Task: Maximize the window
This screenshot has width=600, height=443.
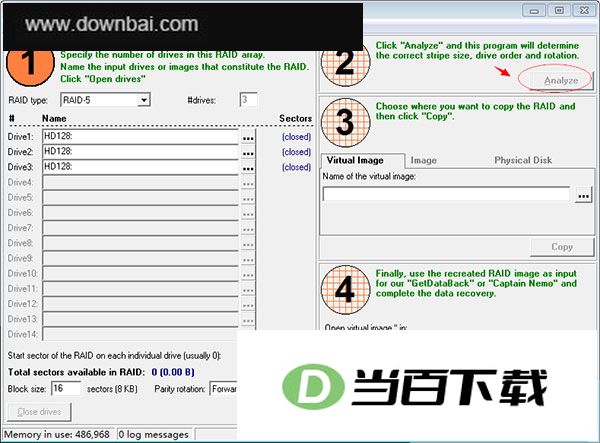Action: 559,10
